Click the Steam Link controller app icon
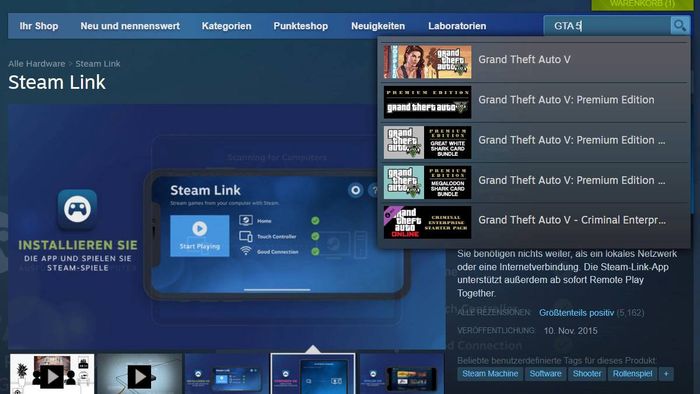 [77, 210]
